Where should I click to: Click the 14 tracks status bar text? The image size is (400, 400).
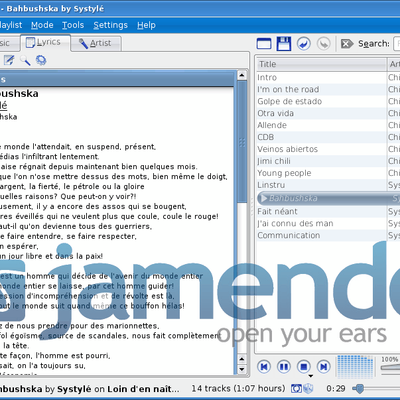[238, 389]
